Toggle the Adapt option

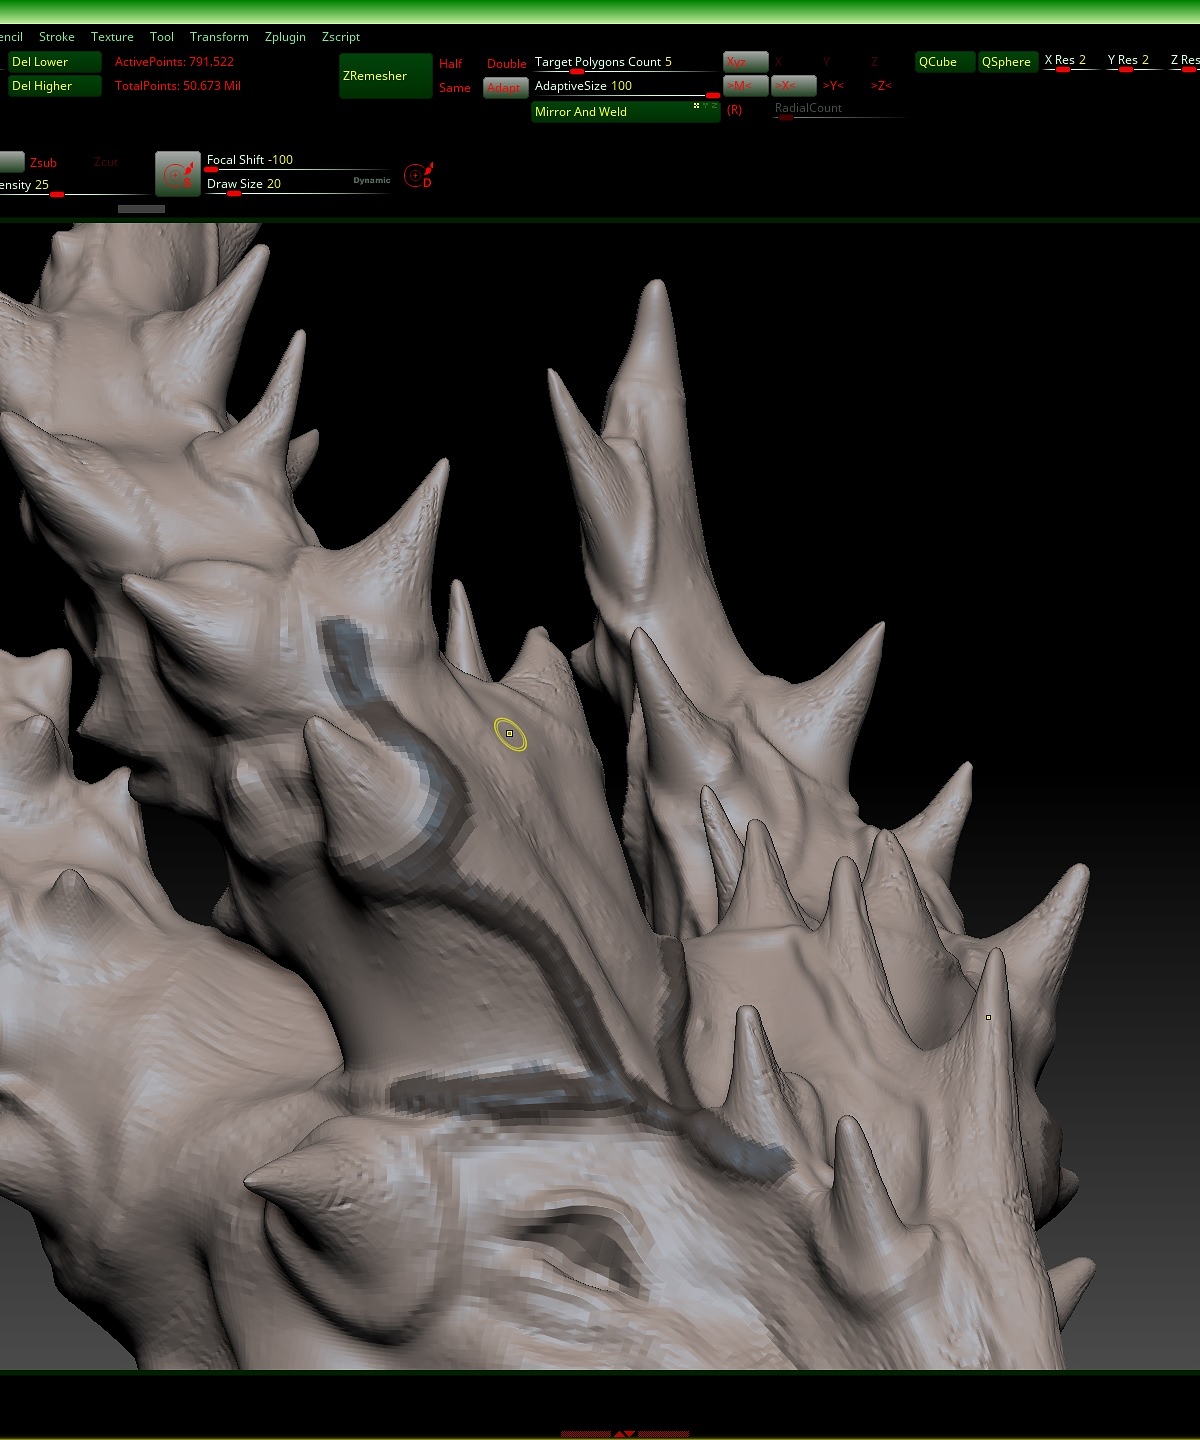506,88
